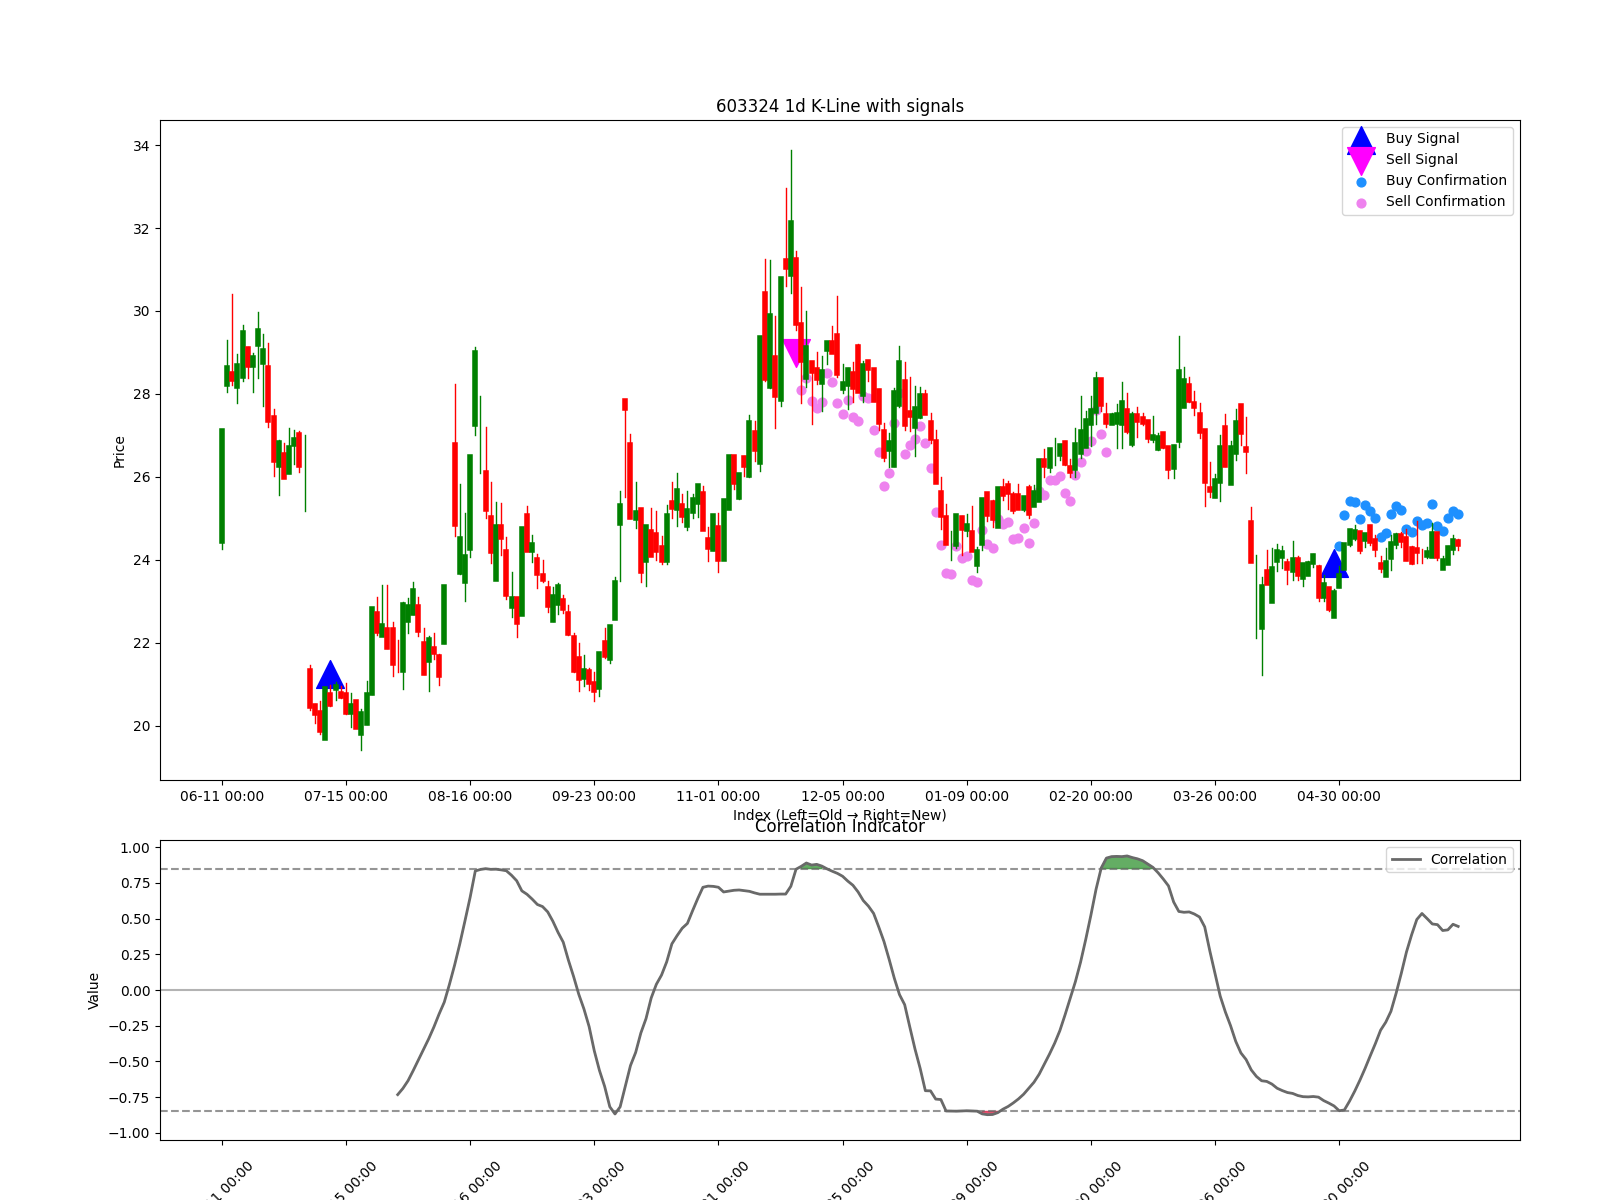Click the correlation tick label '−1.00'
The width and height of the screenshot is (1600, 1200).
tap(129, 1133)
